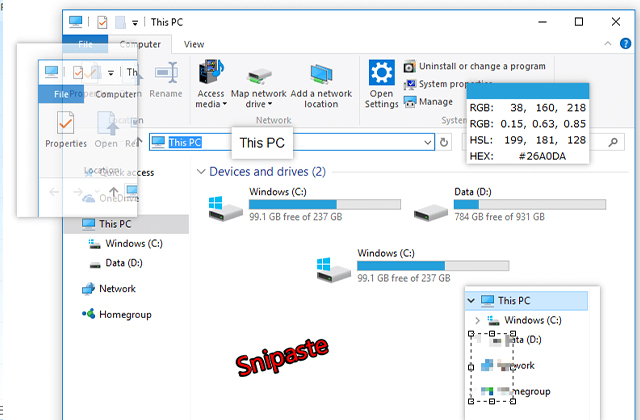Expand Windows (C:) in the floating tree snippet
This screenshot has width=640, height=420.
tap(477, 320)
